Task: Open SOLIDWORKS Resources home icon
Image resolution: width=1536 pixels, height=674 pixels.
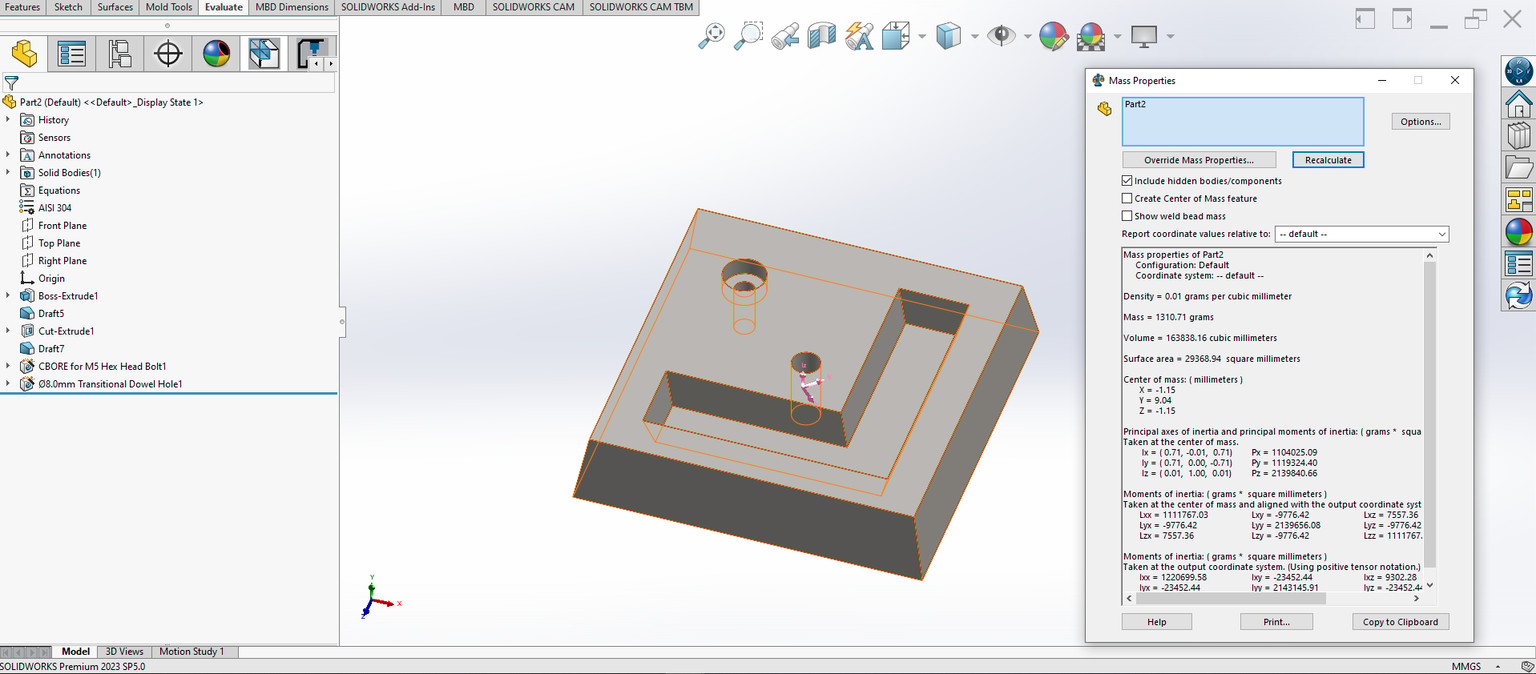Action: click(x=1518, y=103)
